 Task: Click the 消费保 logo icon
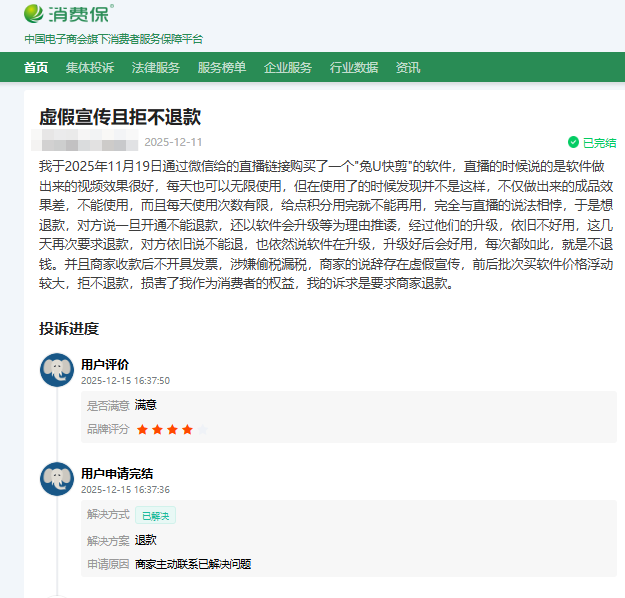tap(35, 14)
